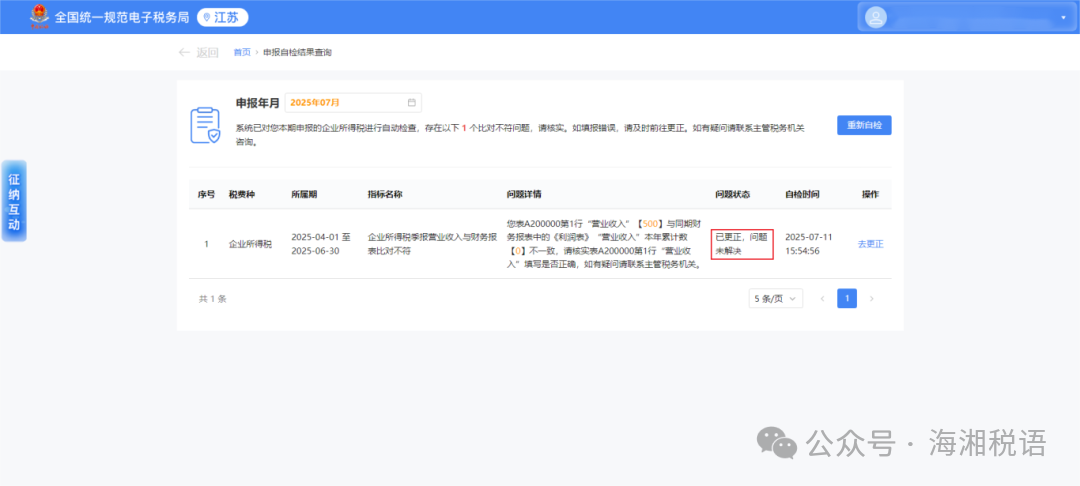This screenshot has height=486, width=1080.
Task: Click the user avatar icon
Action: [875, 17]
